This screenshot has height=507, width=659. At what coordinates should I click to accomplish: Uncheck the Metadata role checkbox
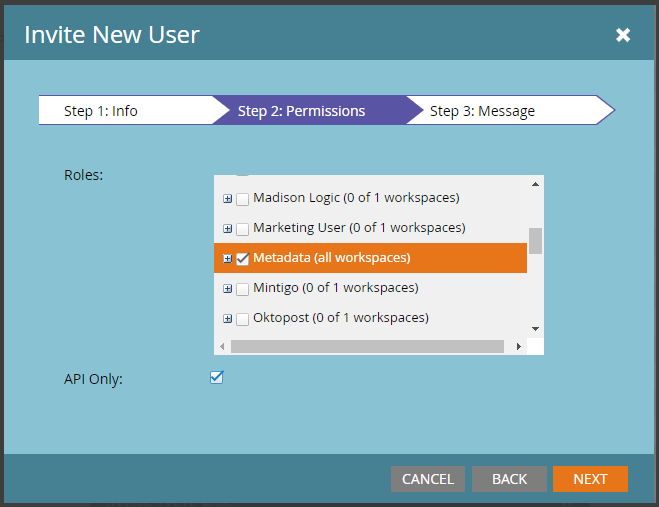[242, 259]
